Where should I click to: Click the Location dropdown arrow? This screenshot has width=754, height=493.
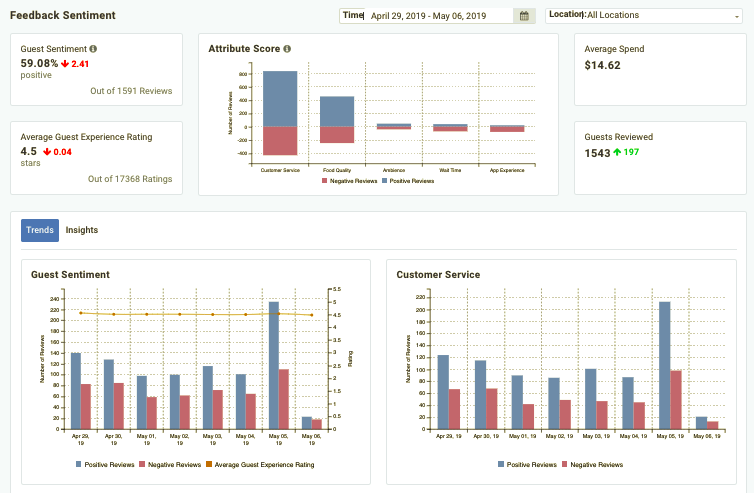[736, 17]
